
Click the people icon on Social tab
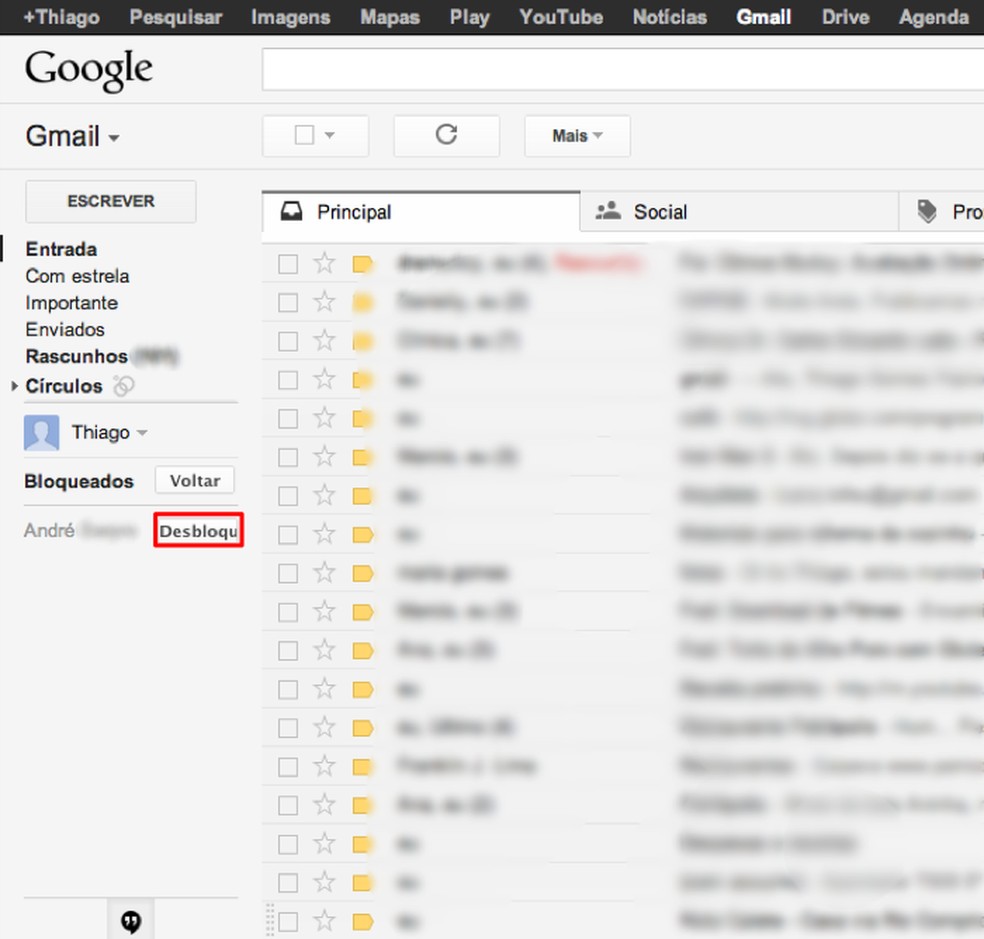[608, 211]
